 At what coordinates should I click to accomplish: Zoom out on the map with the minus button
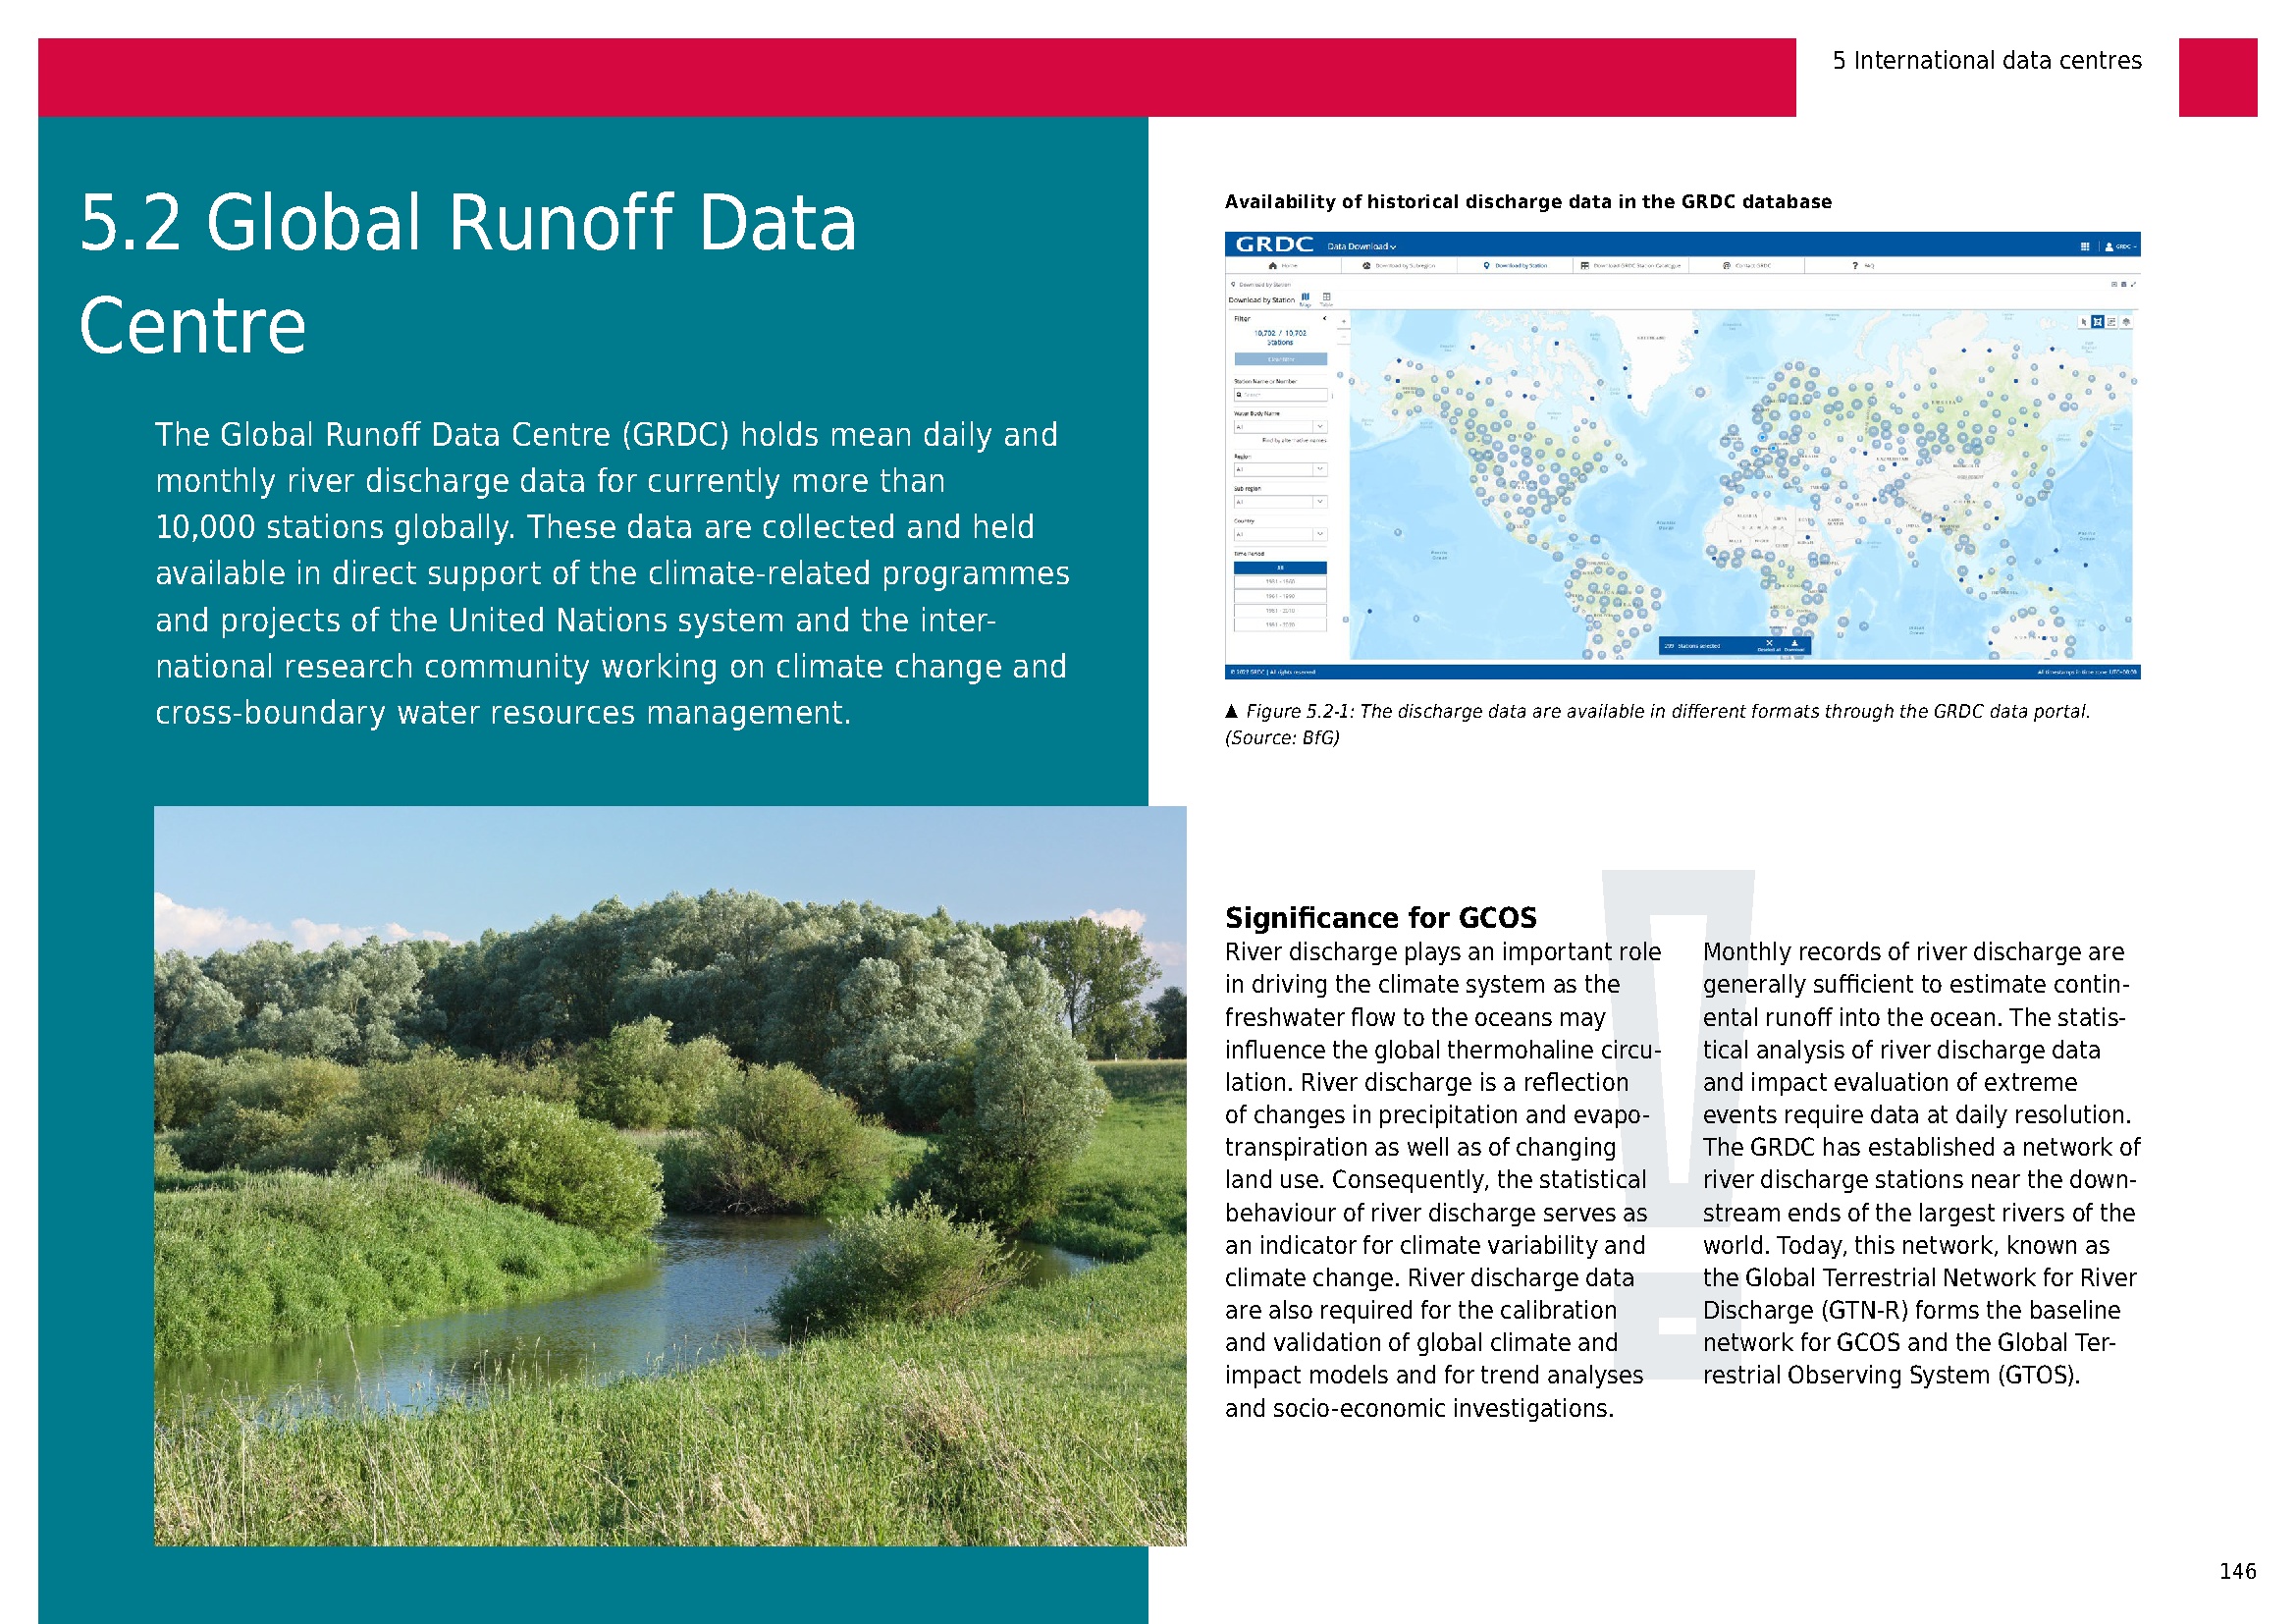1345,337
